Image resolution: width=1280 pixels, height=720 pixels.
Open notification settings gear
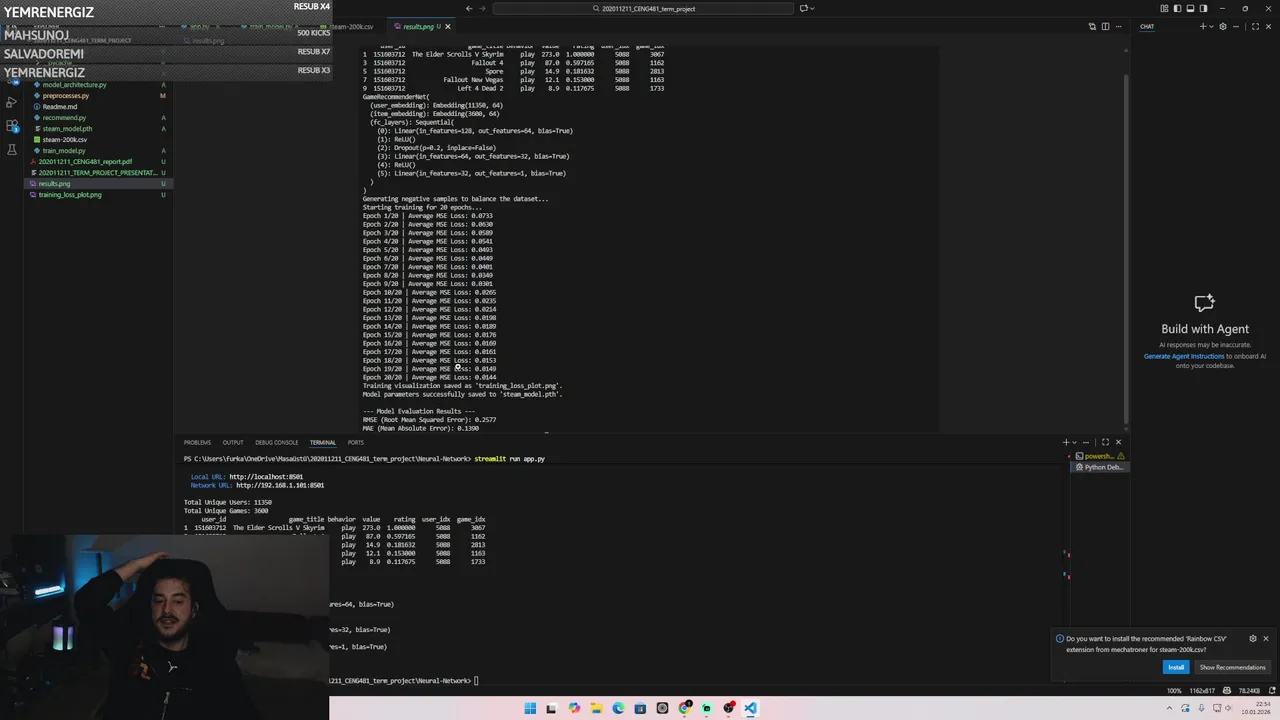[1252, 638]
